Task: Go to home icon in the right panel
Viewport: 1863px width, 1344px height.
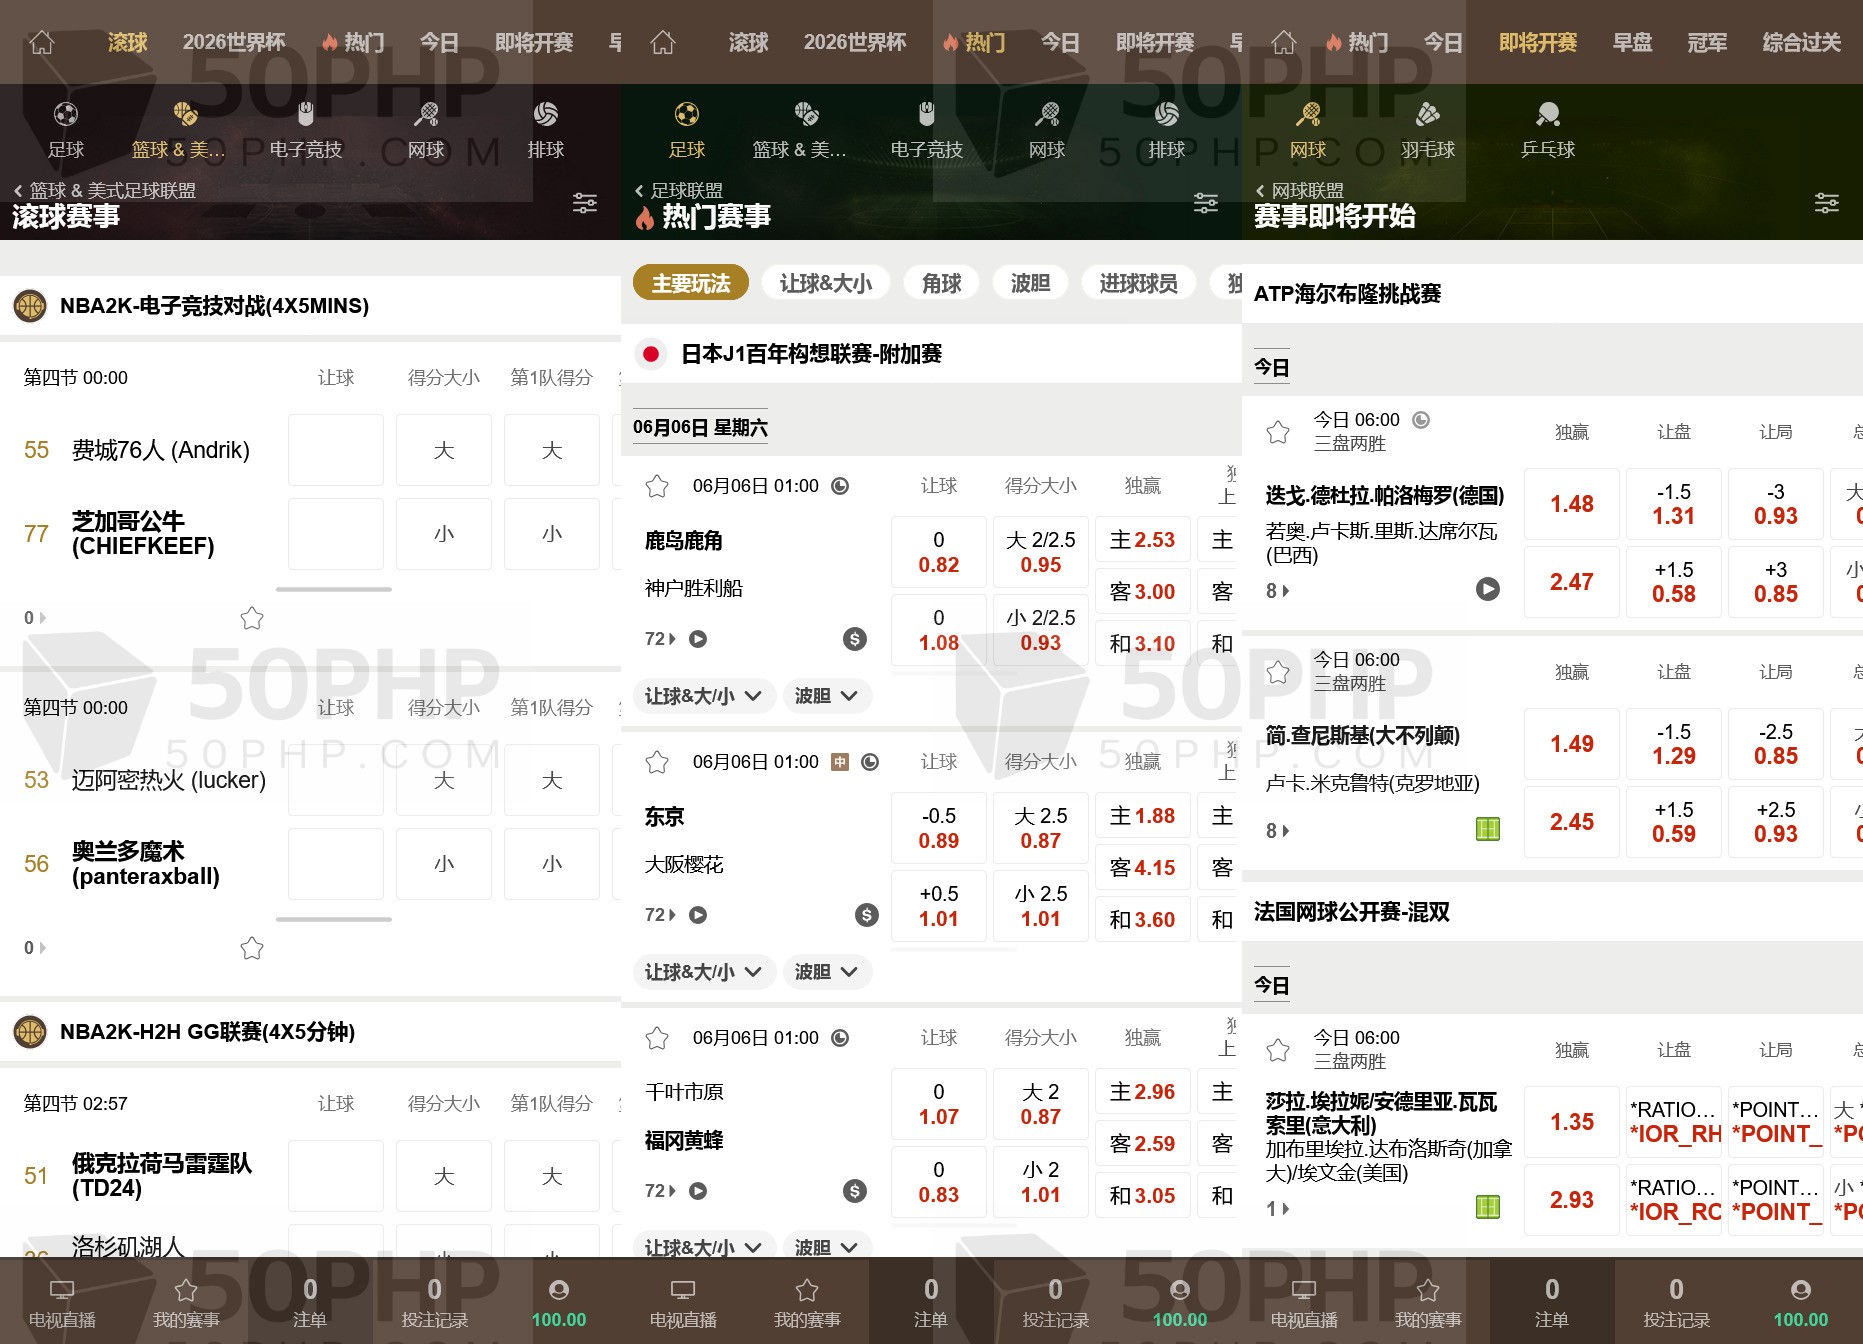Action: point(1284,42)
